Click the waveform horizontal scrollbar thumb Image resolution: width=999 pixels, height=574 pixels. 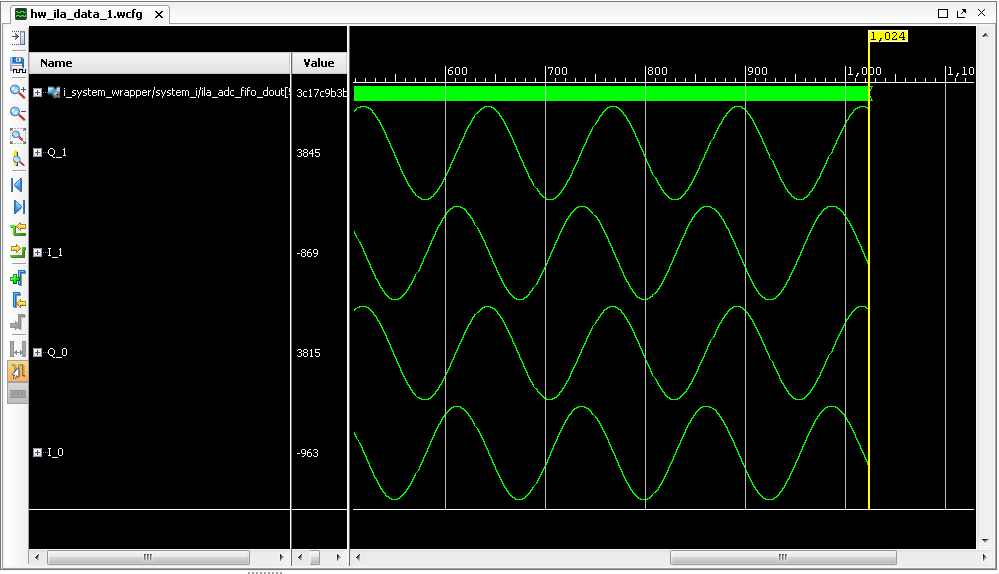coord(783,557)
